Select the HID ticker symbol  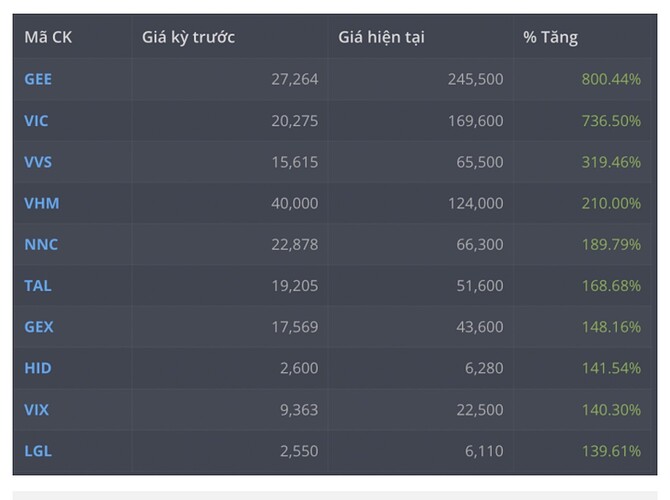click(x=37, y=368)
